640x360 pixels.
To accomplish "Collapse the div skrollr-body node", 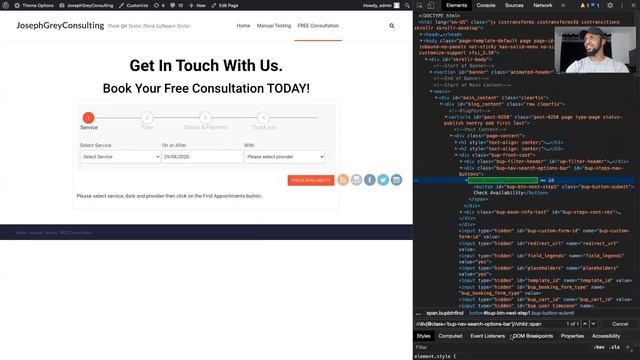I will [x=426, y=59].
